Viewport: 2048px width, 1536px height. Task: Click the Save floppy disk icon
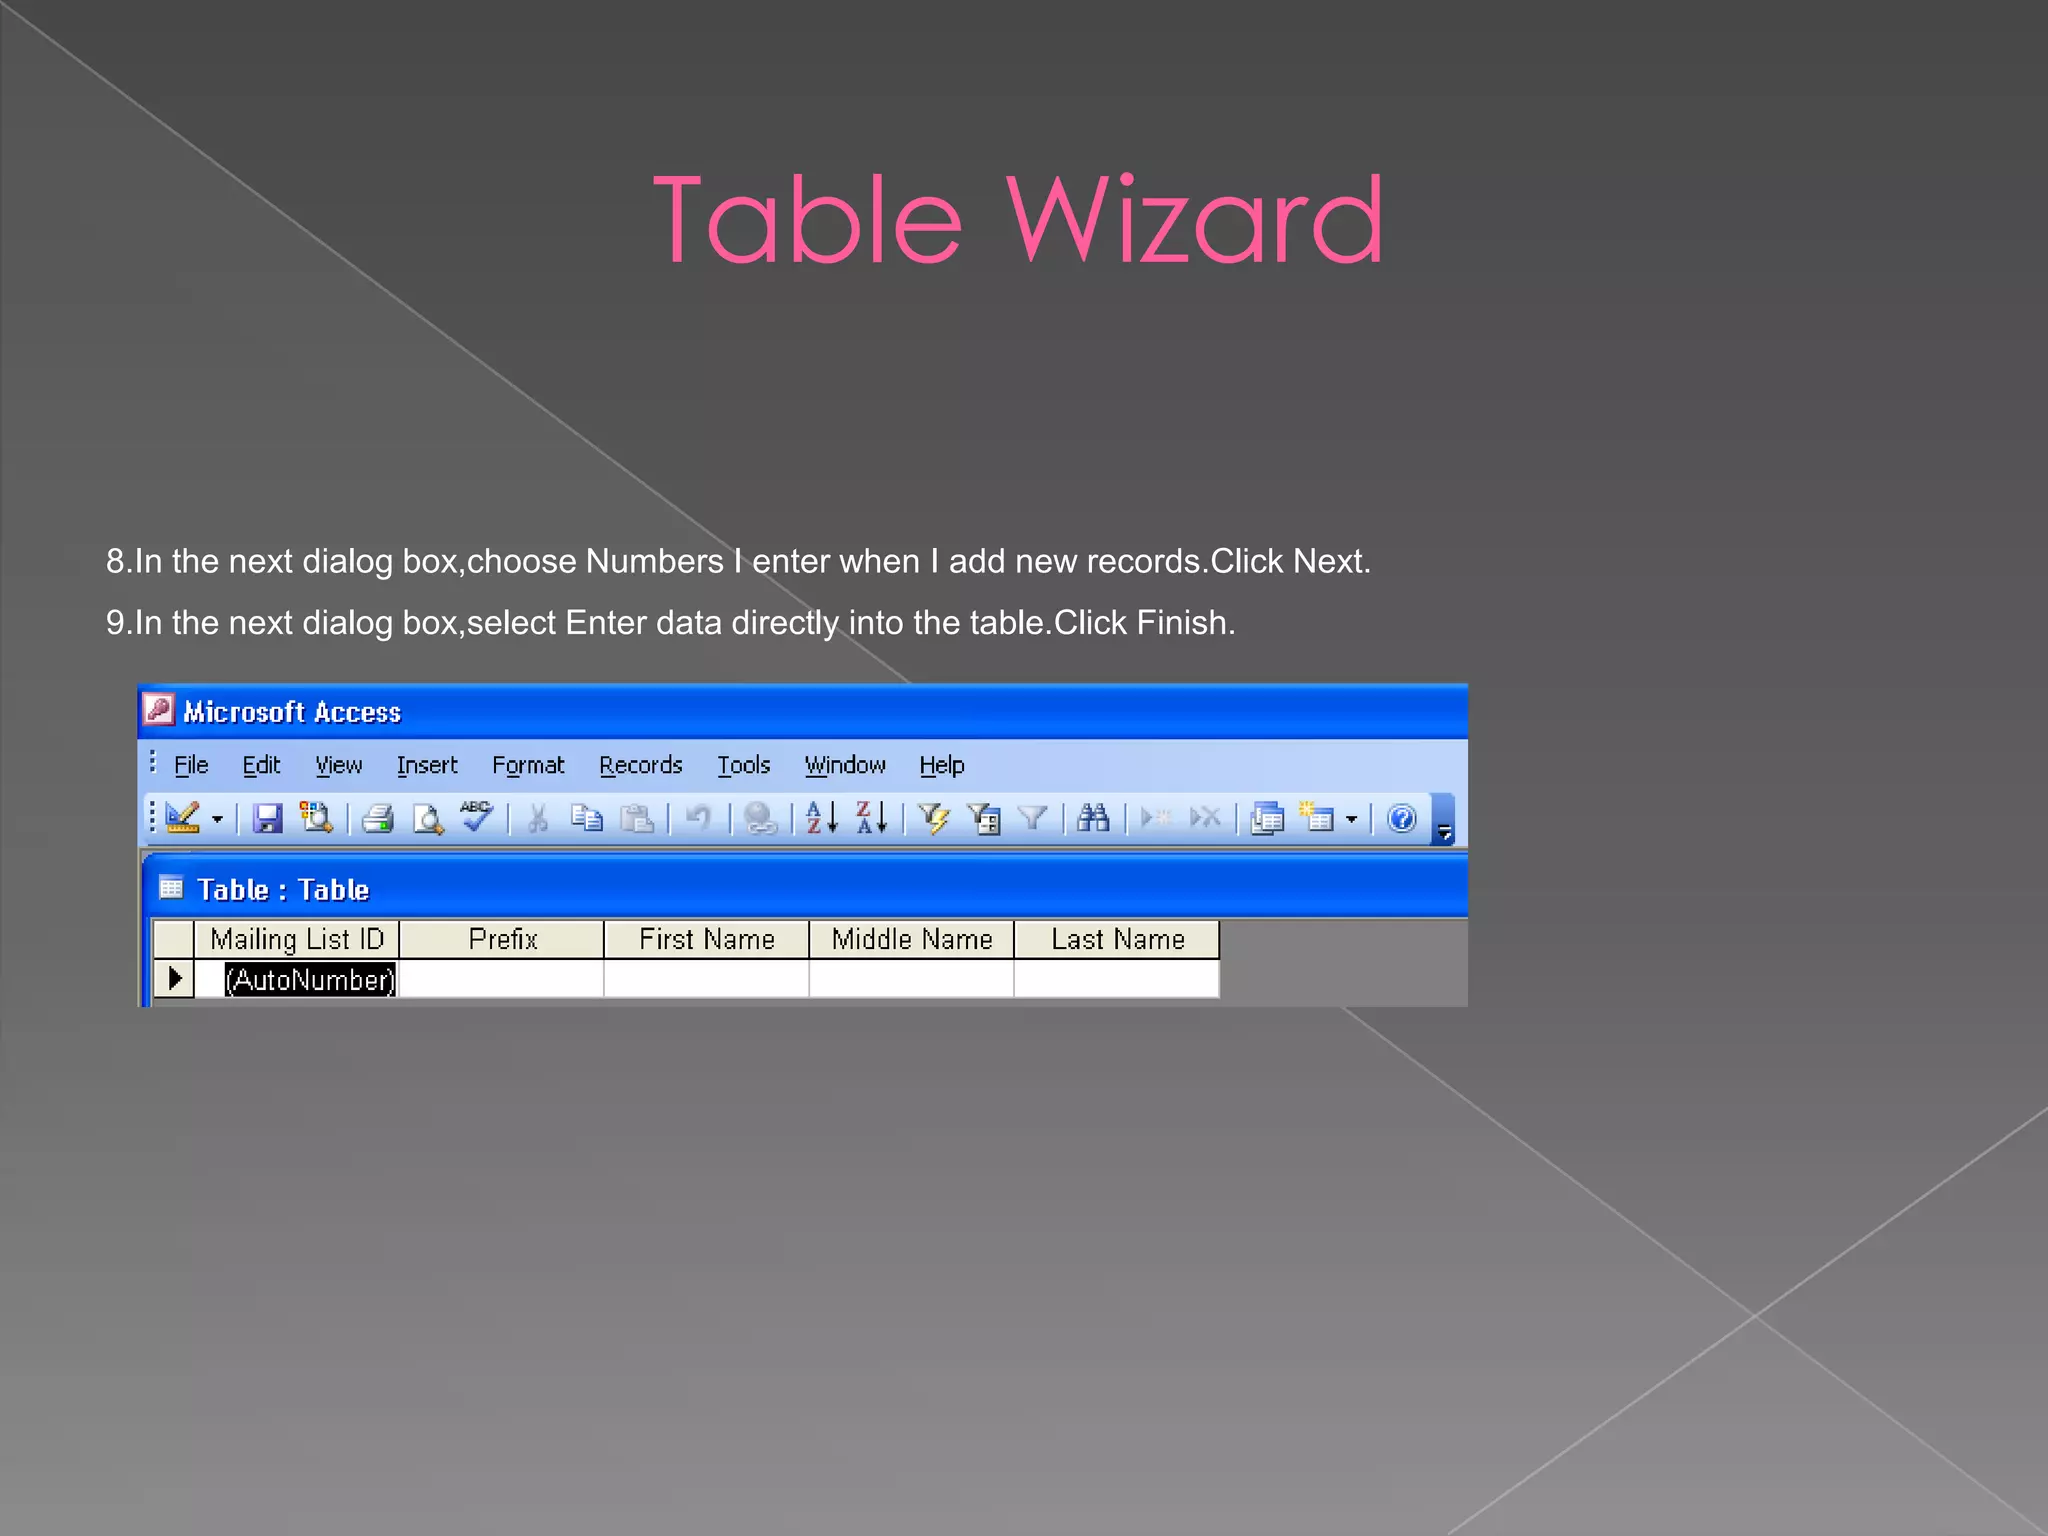pos(267,818)
